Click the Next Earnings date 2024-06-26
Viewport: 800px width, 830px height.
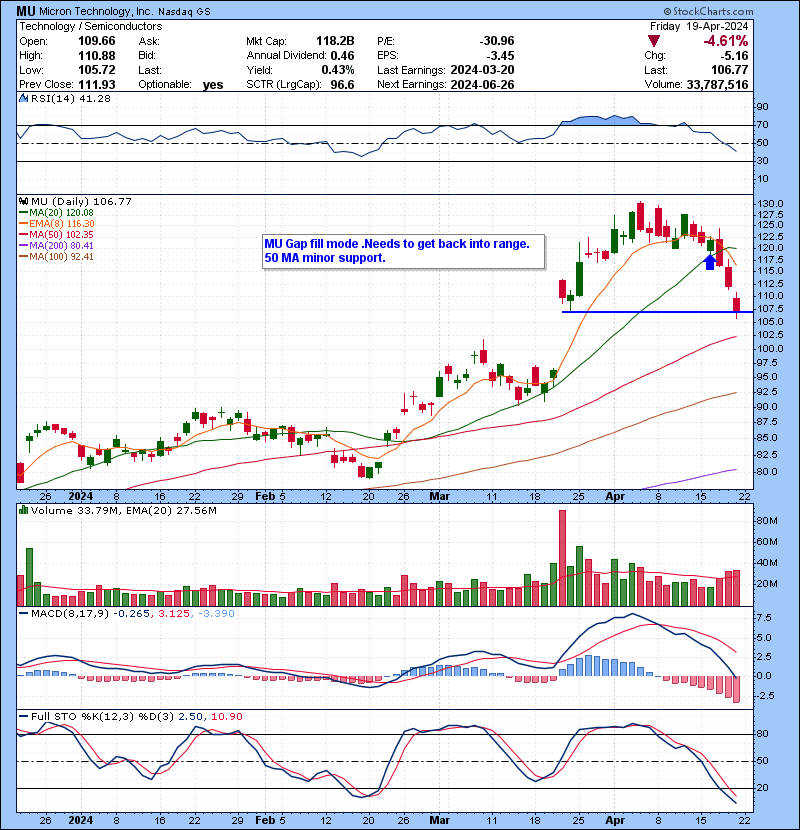tap(482, 84)
